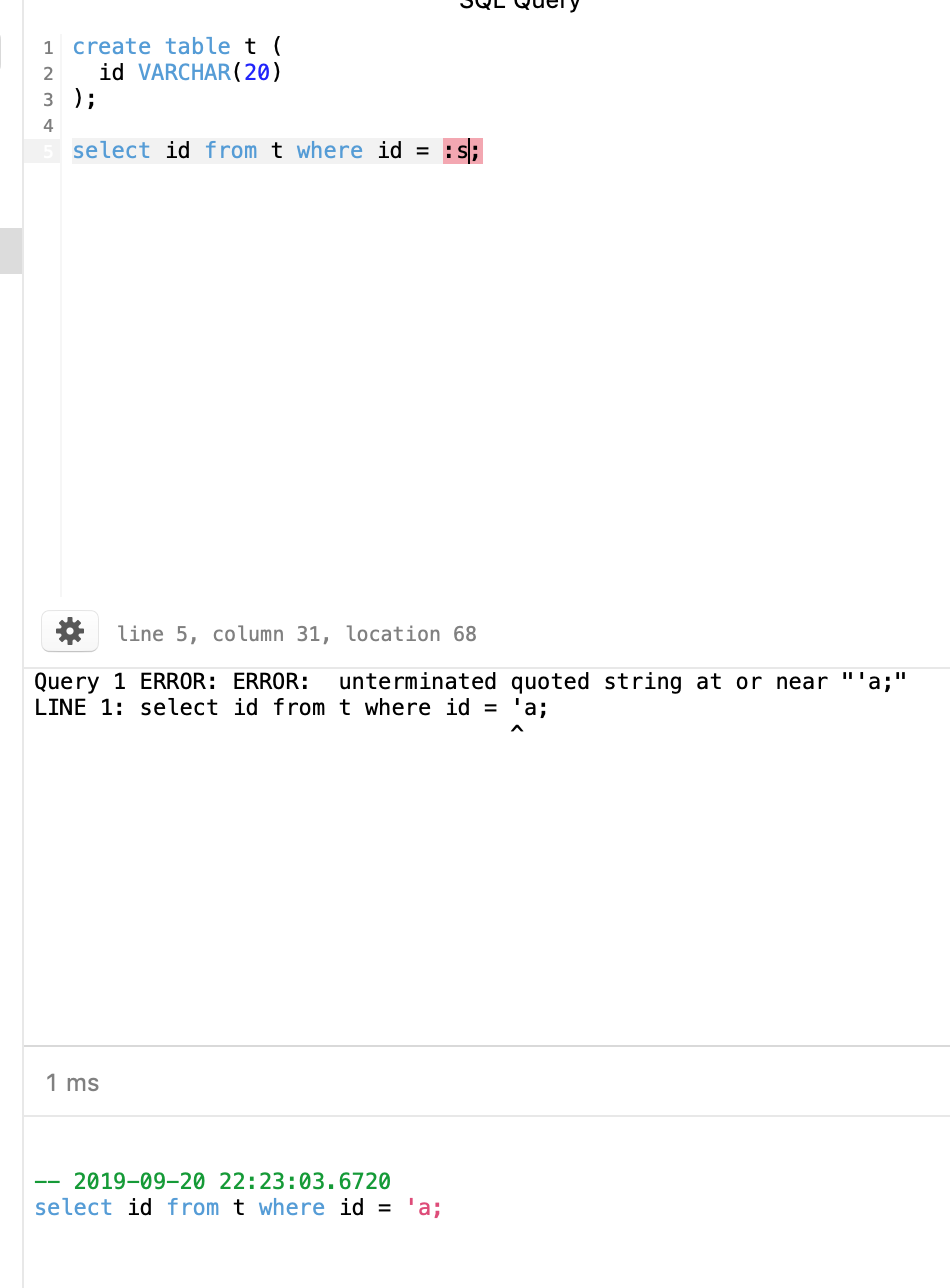
Task: Click the gutter number for line 1
Action: [47, 46]
